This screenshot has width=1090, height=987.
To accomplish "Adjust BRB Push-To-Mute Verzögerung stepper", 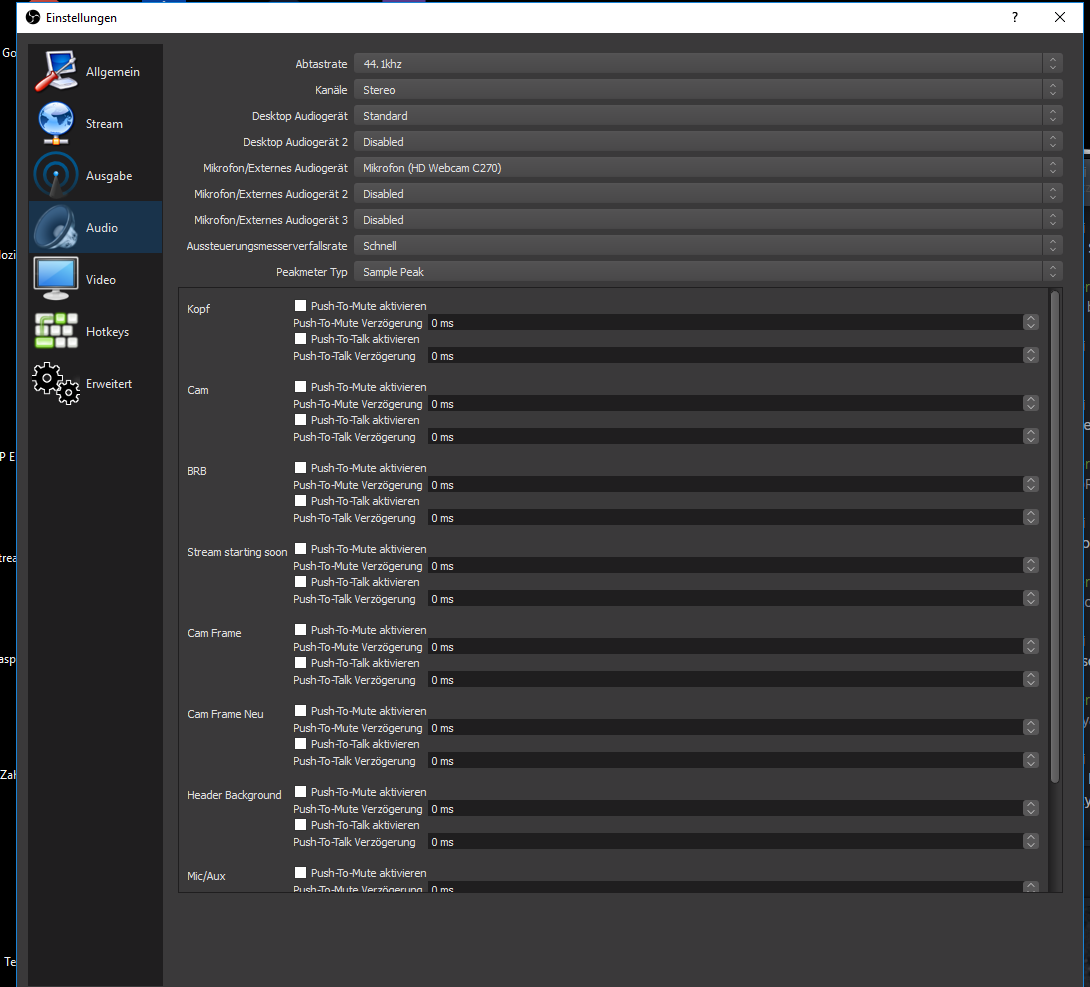I will coord(1031,484).
